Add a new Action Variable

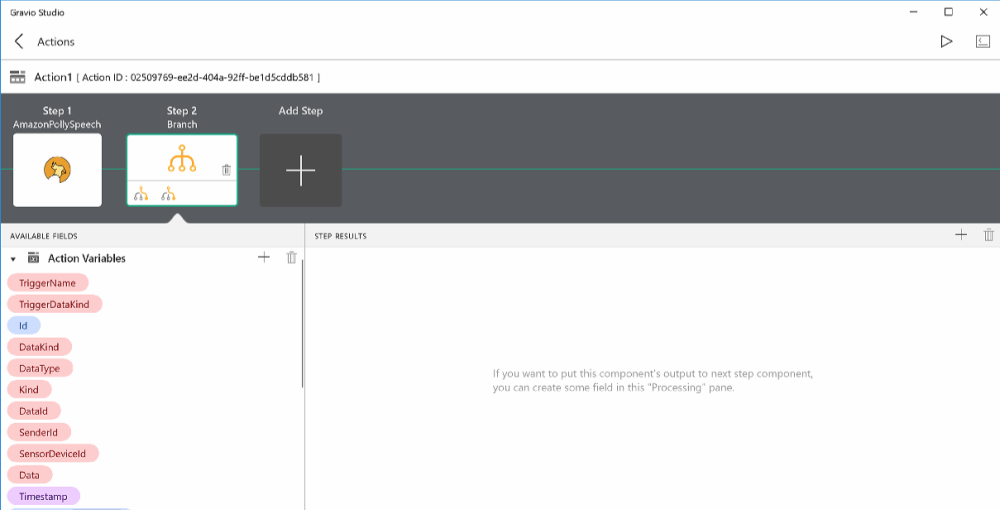pos(263,257)
